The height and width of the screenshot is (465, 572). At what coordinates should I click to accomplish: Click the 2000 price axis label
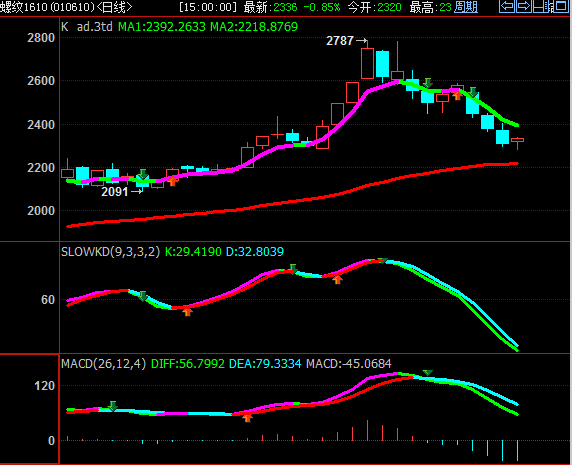(41, 211)
